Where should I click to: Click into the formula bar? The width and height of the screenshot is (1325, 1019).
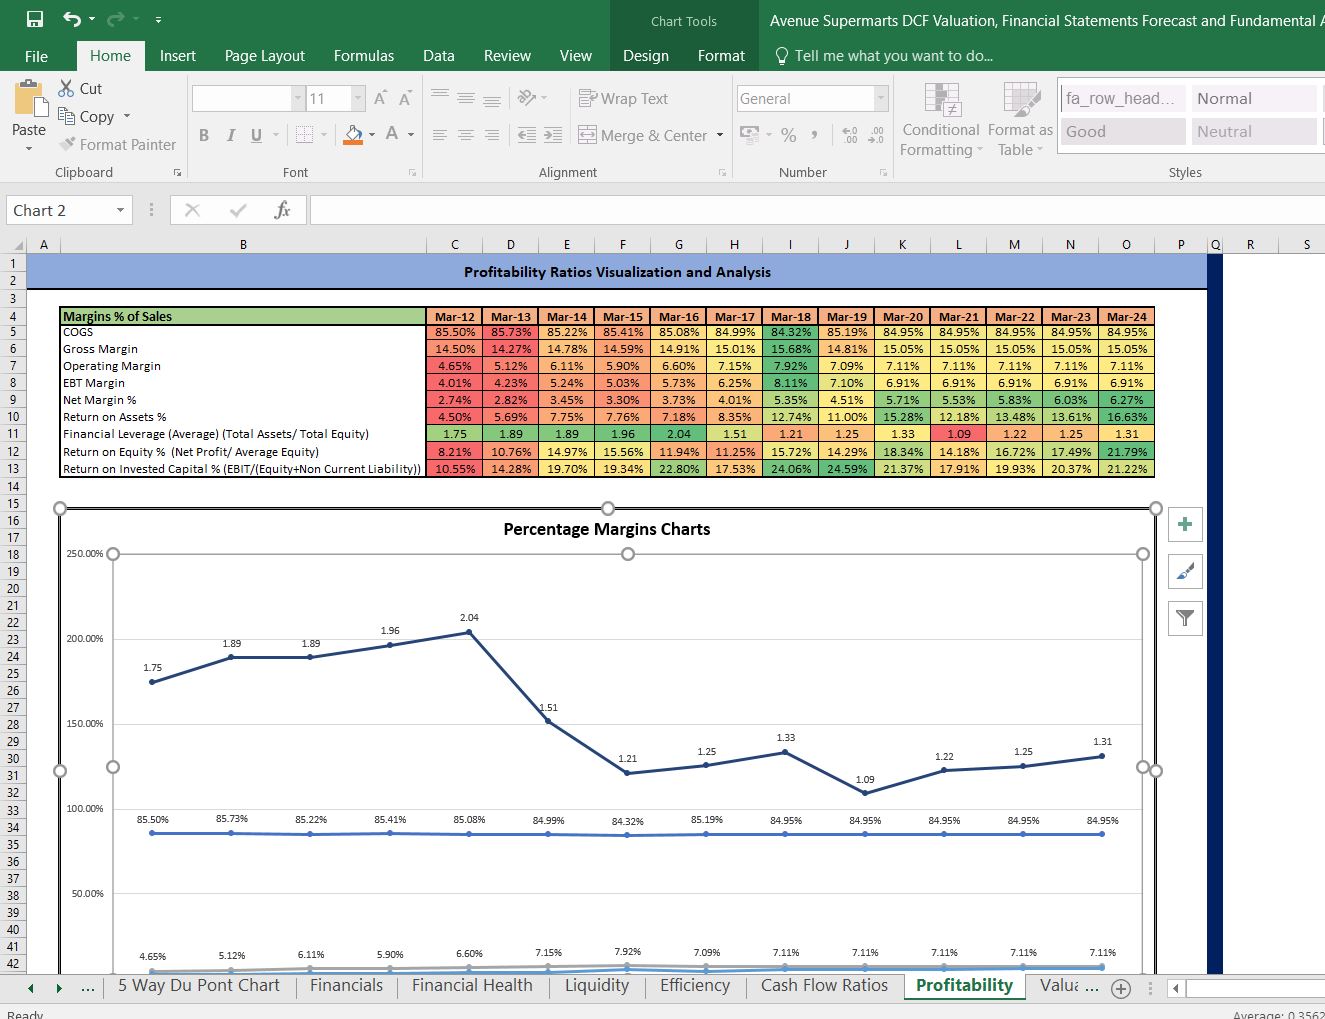coord(817,210)
